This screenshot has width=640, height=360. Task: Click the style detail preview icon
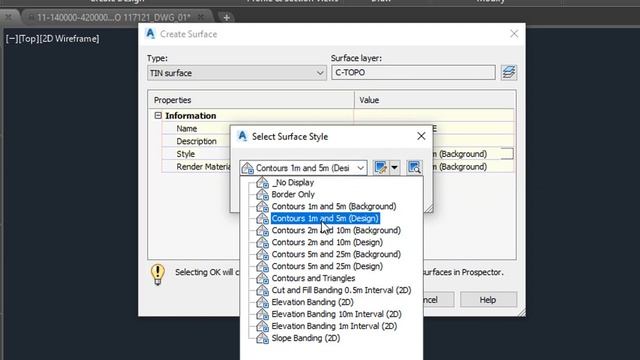(414, 167)
